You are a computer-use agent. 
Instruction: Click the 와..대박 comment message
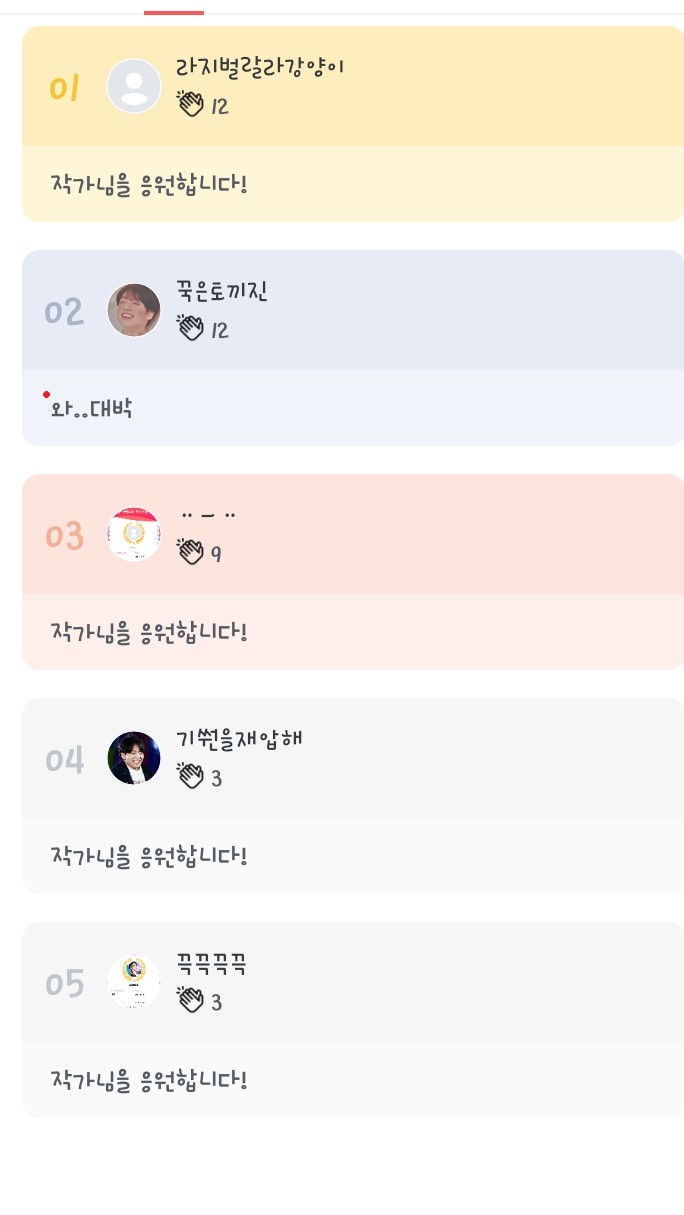[91, 408]
